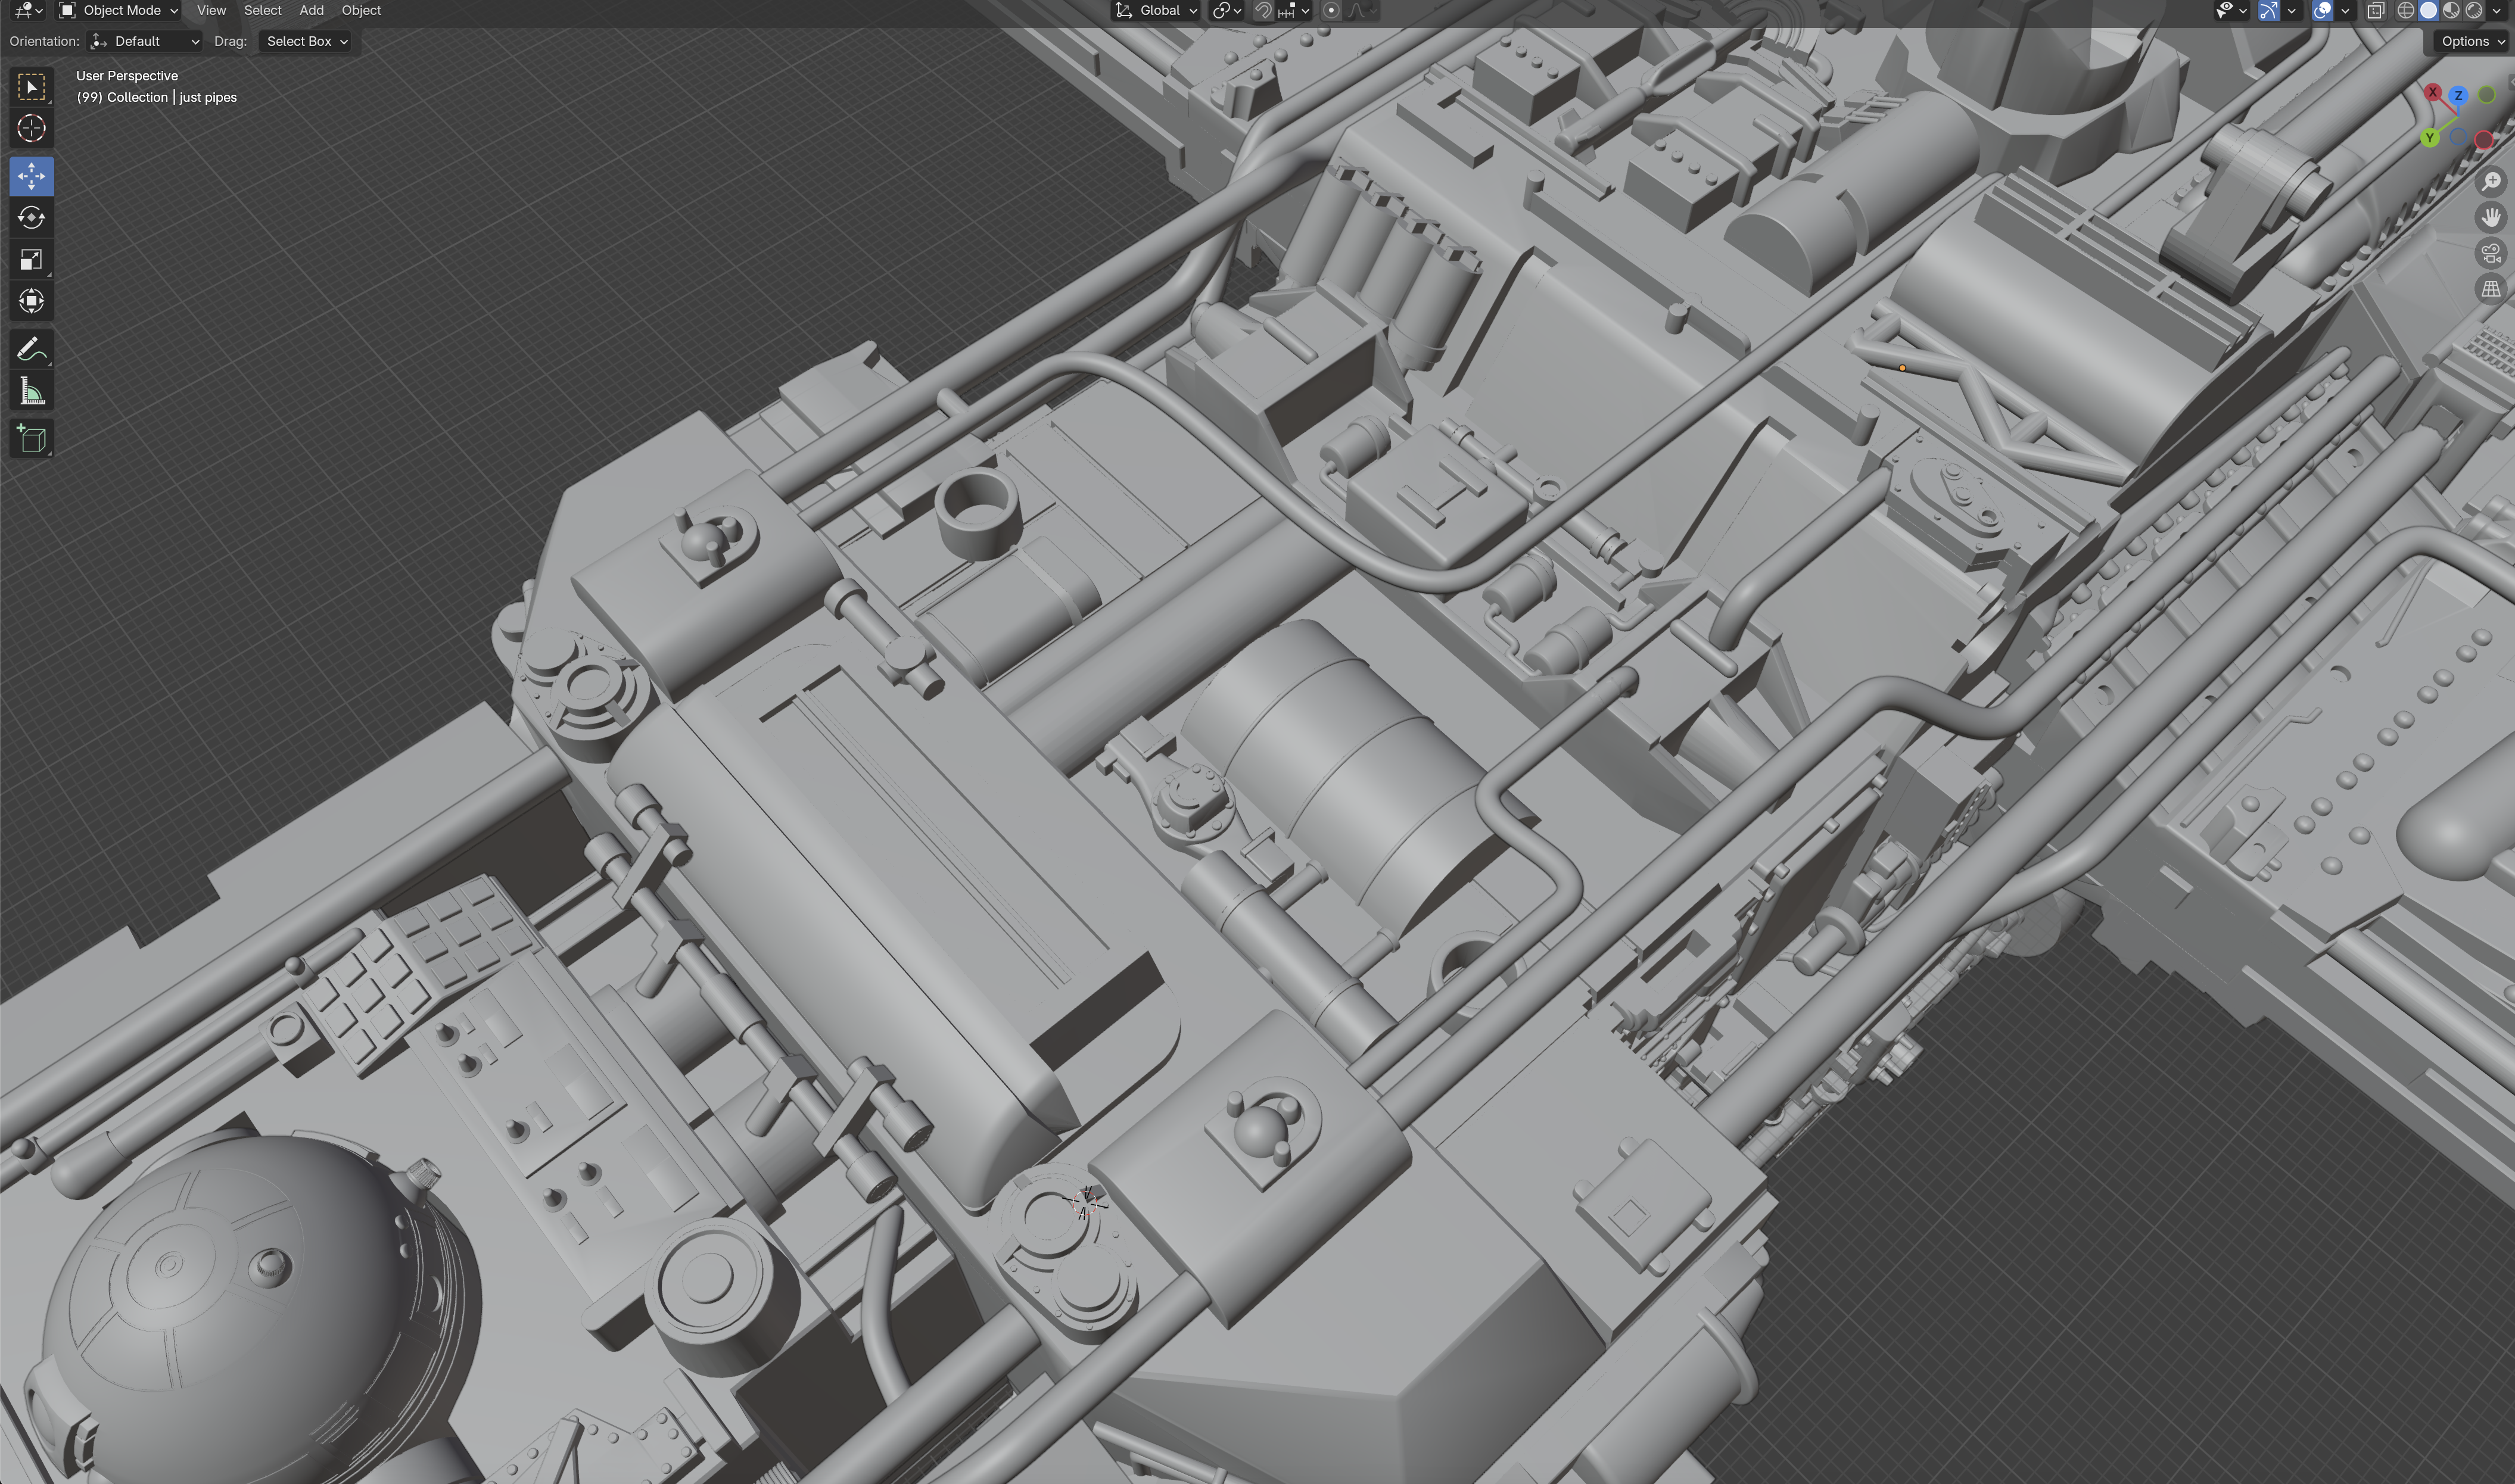This screenshot has width=2515, height=1484.
Task: Open the gizmos options dropdown arrow
Action: pyautogui.click(x=2291, y=10)
